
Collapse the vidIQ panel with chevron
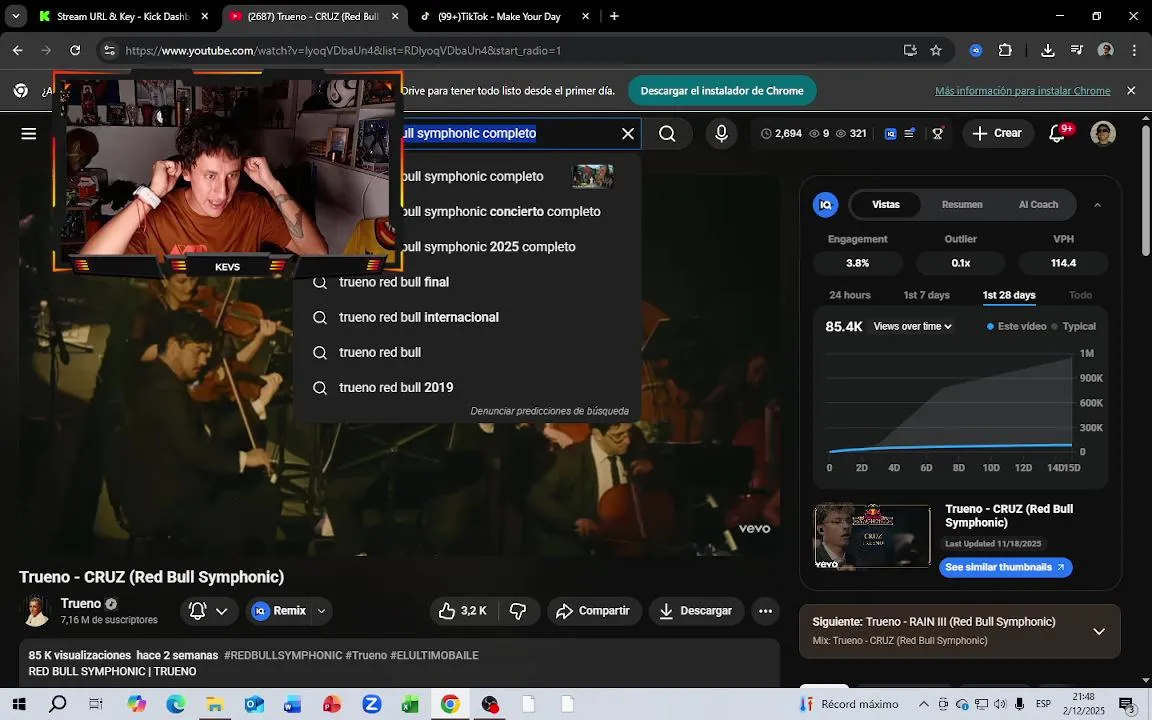pyautogui.click(x=1098, y=205)
